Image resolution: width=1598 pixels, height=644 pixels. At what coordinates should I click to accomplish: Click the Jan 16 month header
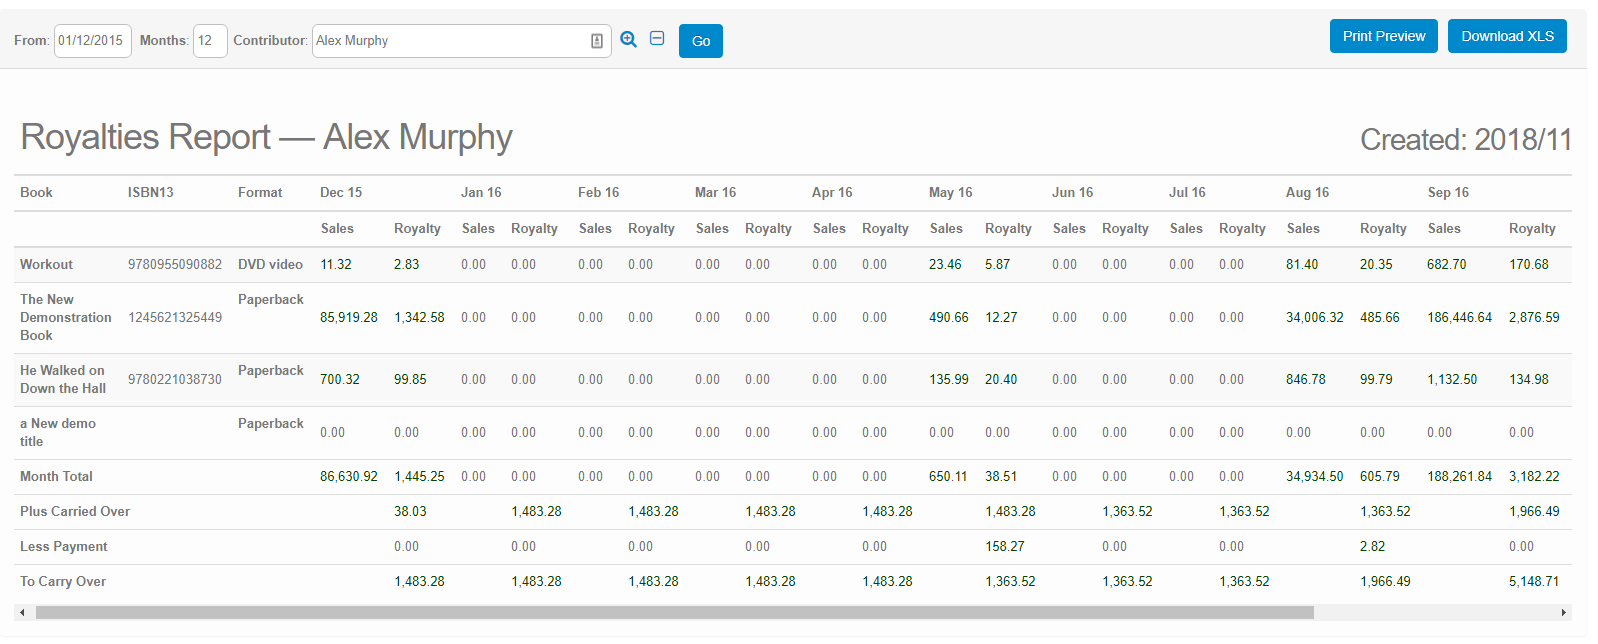[481, 192]
